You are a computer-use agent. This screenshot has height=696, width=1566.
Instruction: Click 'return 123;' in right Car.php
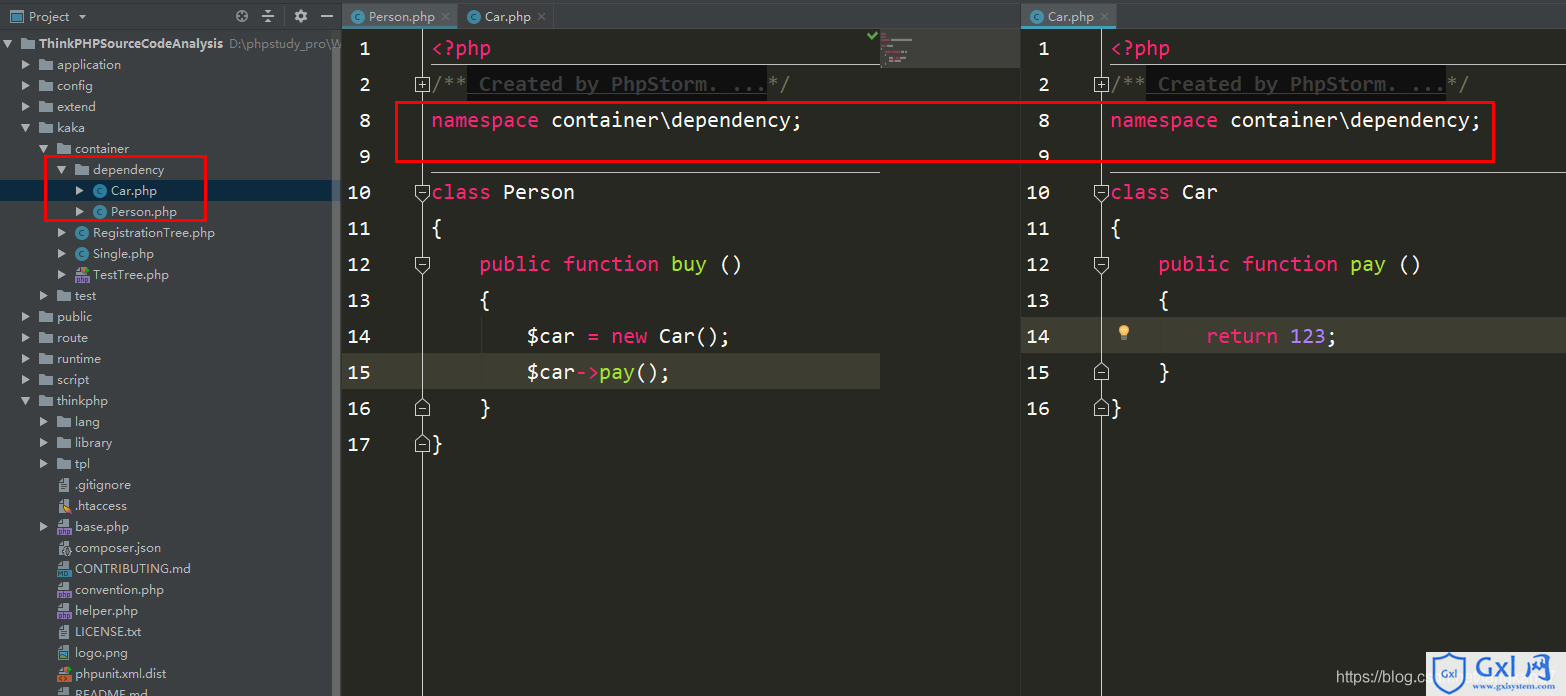click(1271, 337)
